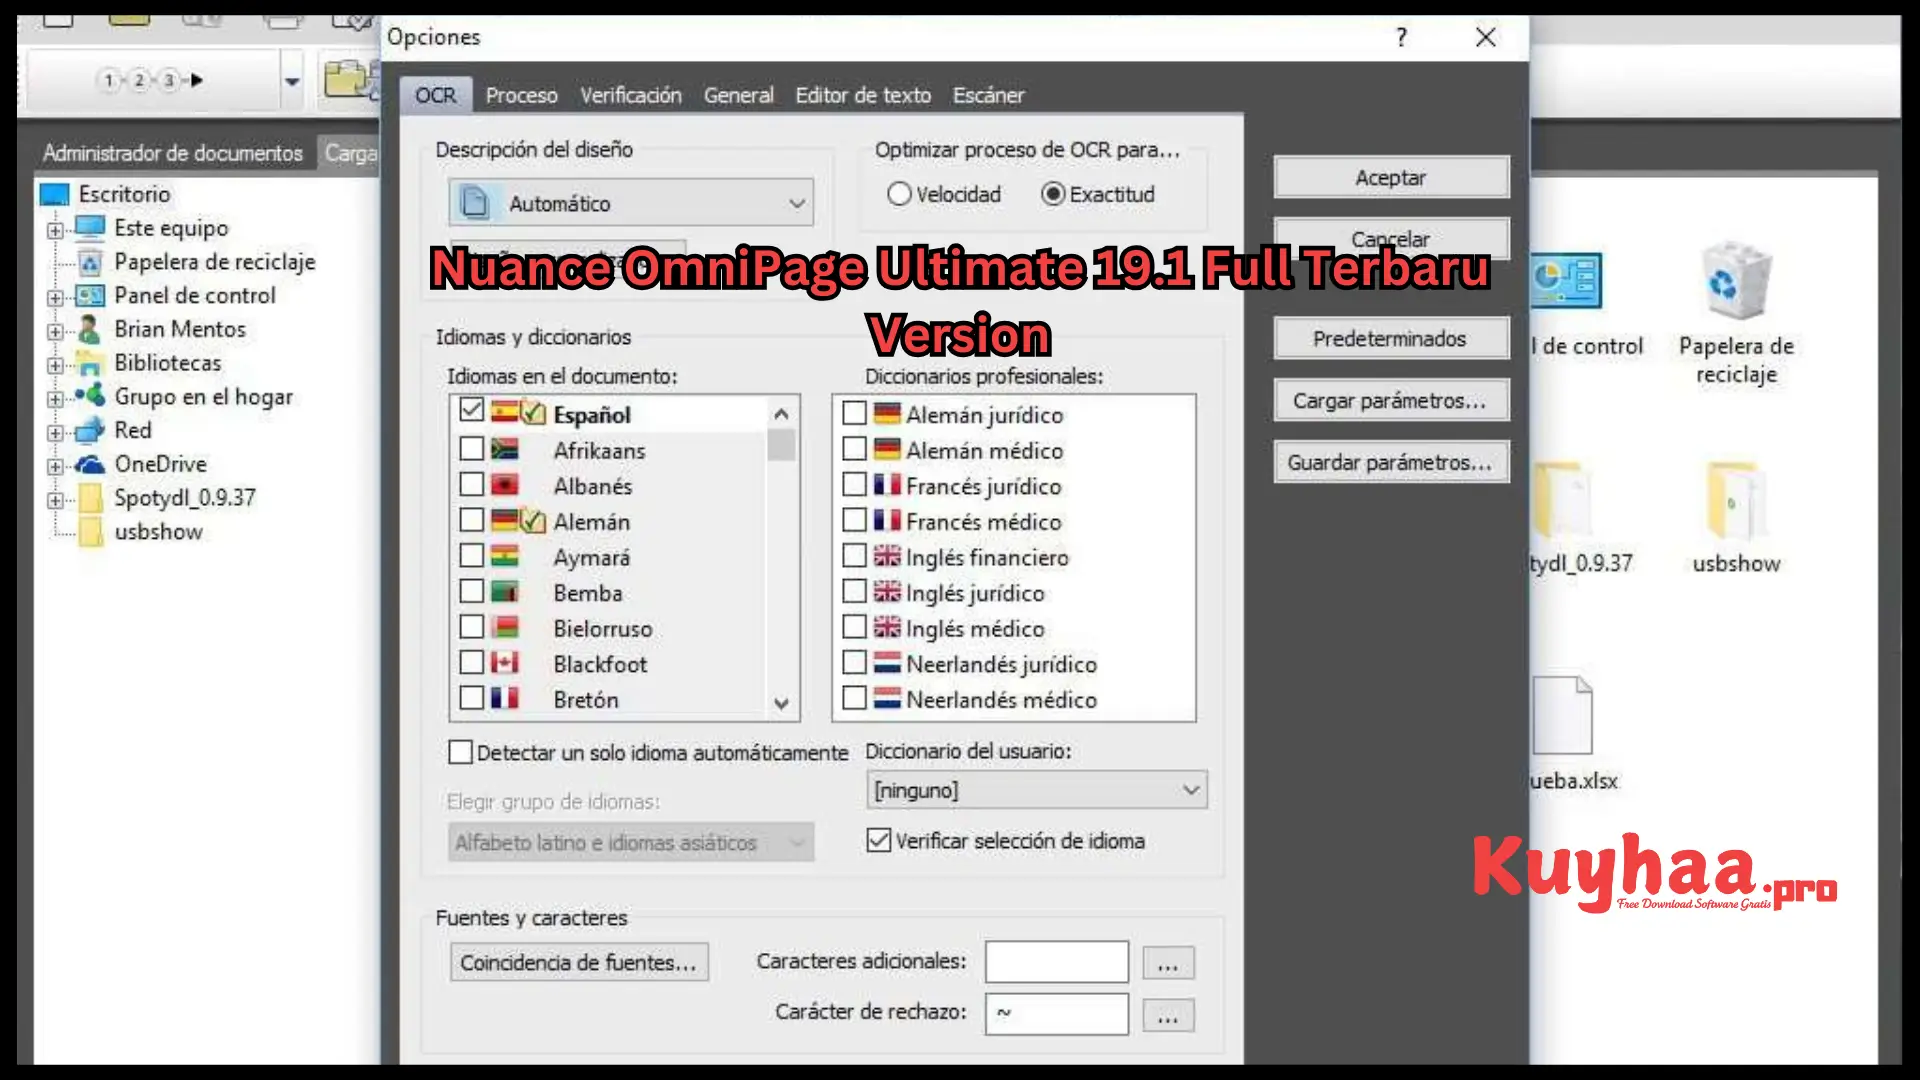Click the Coincidencia de fuentes button
This screenshot has width=1920, height=1080.
(579, 962)
